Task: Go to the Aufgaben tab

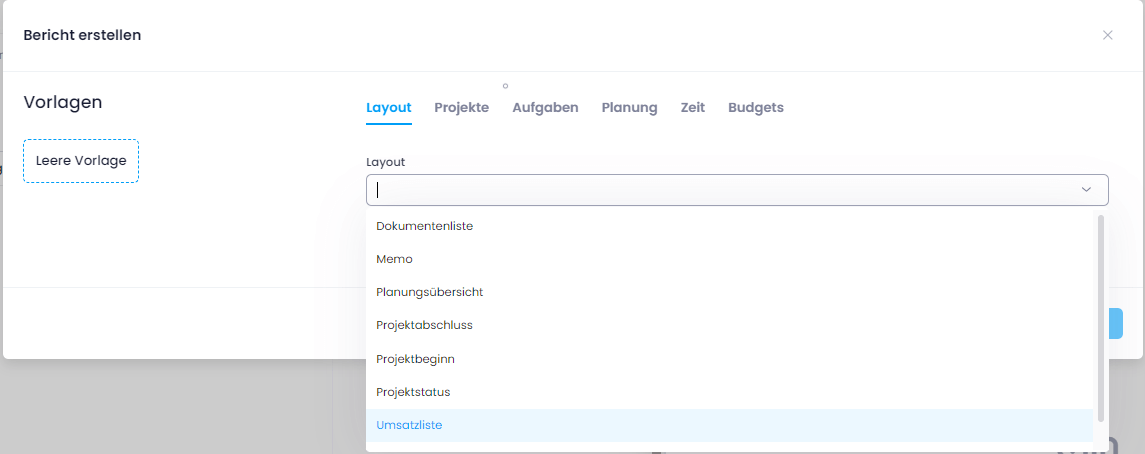Action: pos(545,108)
